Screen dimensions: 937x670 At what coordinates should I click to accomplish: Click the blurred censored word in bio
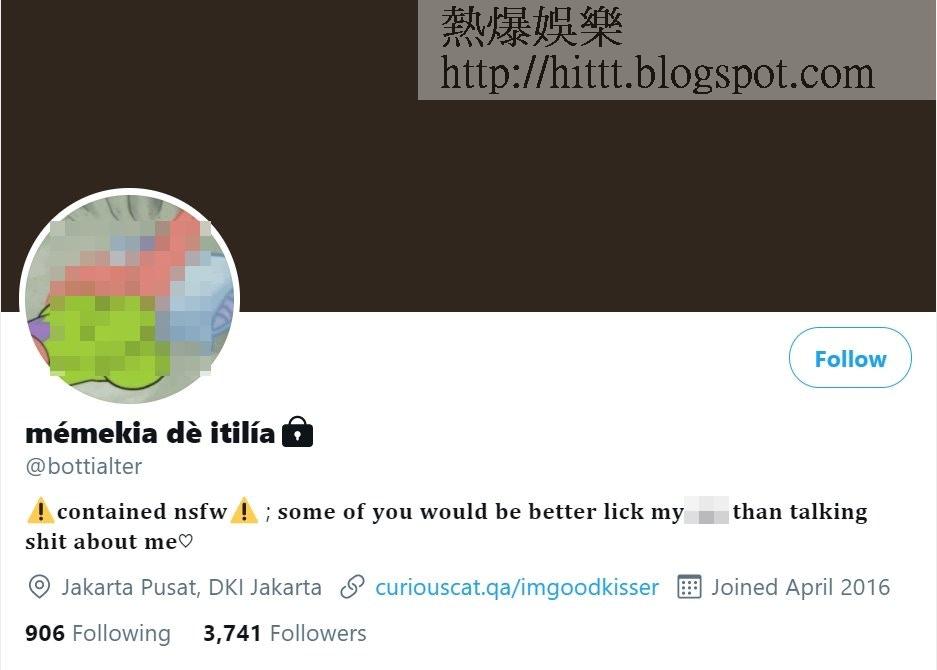pos(706,511)
